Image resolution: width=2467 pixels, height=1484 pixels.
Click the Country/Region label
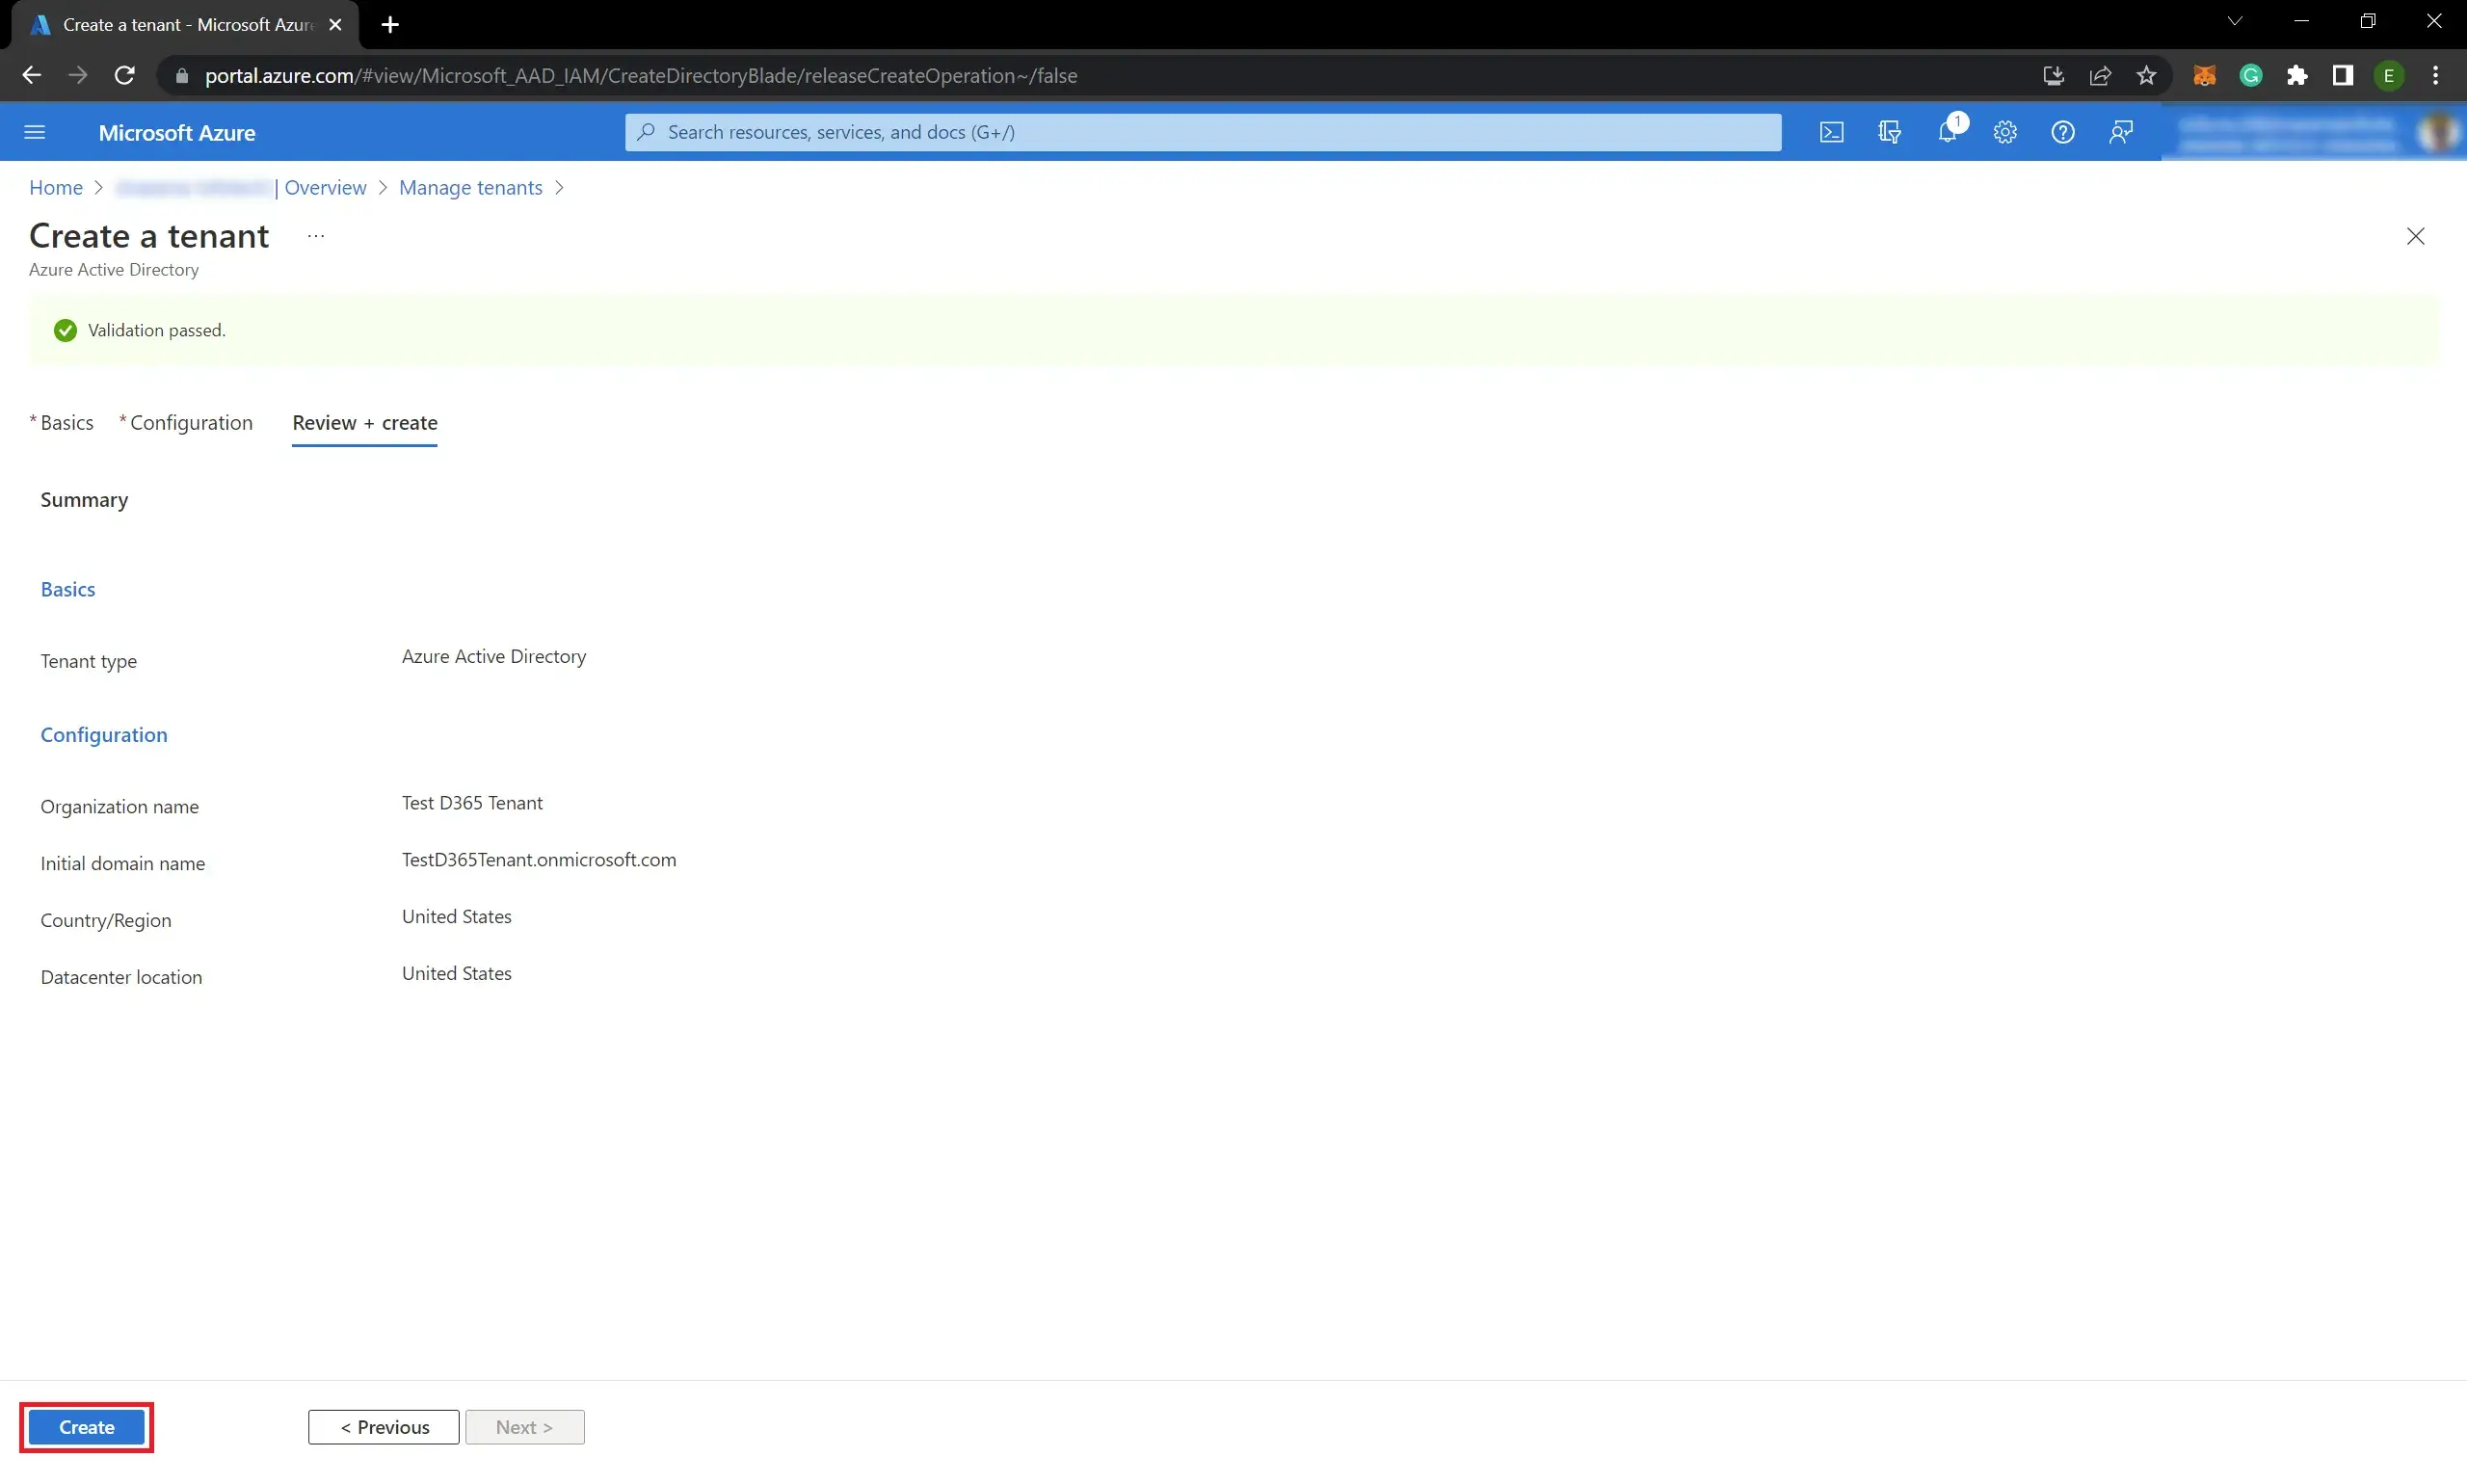click(106, 921)
